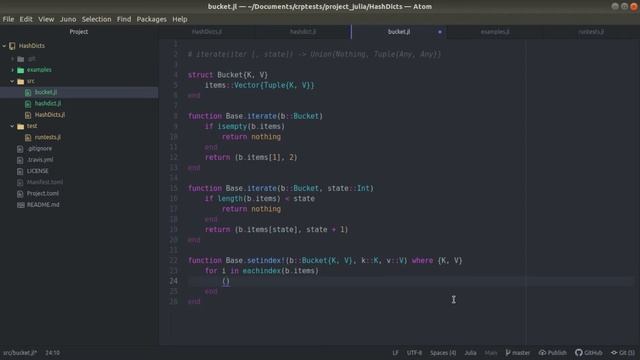Click the .travis.yml file icon
640x360 pixels.
(20, 160)
